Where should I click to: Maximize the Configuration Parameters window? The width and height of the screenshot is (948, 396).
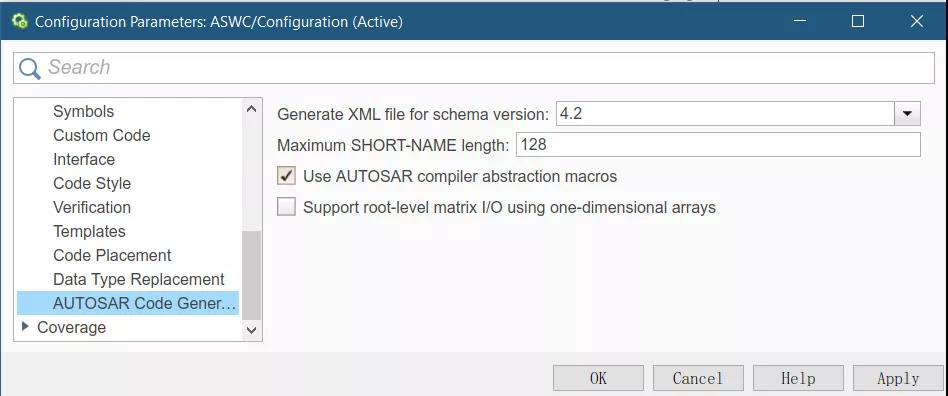pyautogui.click(x=858, y=21)
